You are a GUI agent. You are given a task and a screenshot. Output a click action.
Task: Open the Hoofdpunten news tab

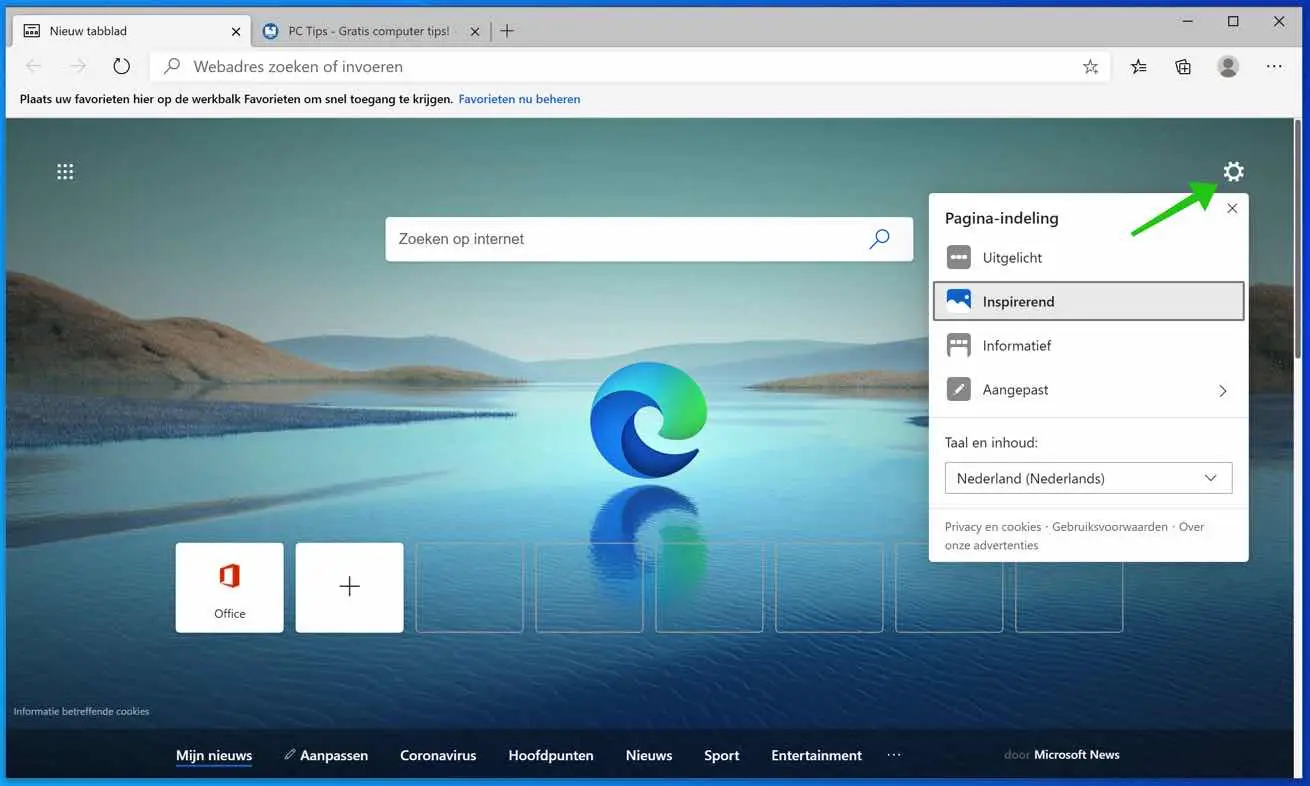pos(551,756)
